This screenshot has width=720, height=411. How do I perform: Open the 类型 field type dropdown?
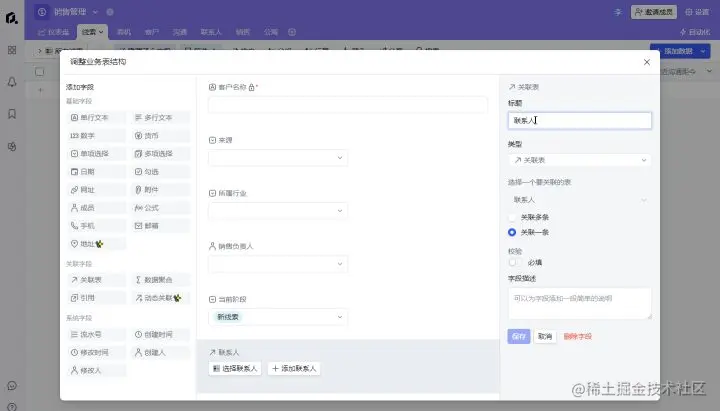click(579, 160)
